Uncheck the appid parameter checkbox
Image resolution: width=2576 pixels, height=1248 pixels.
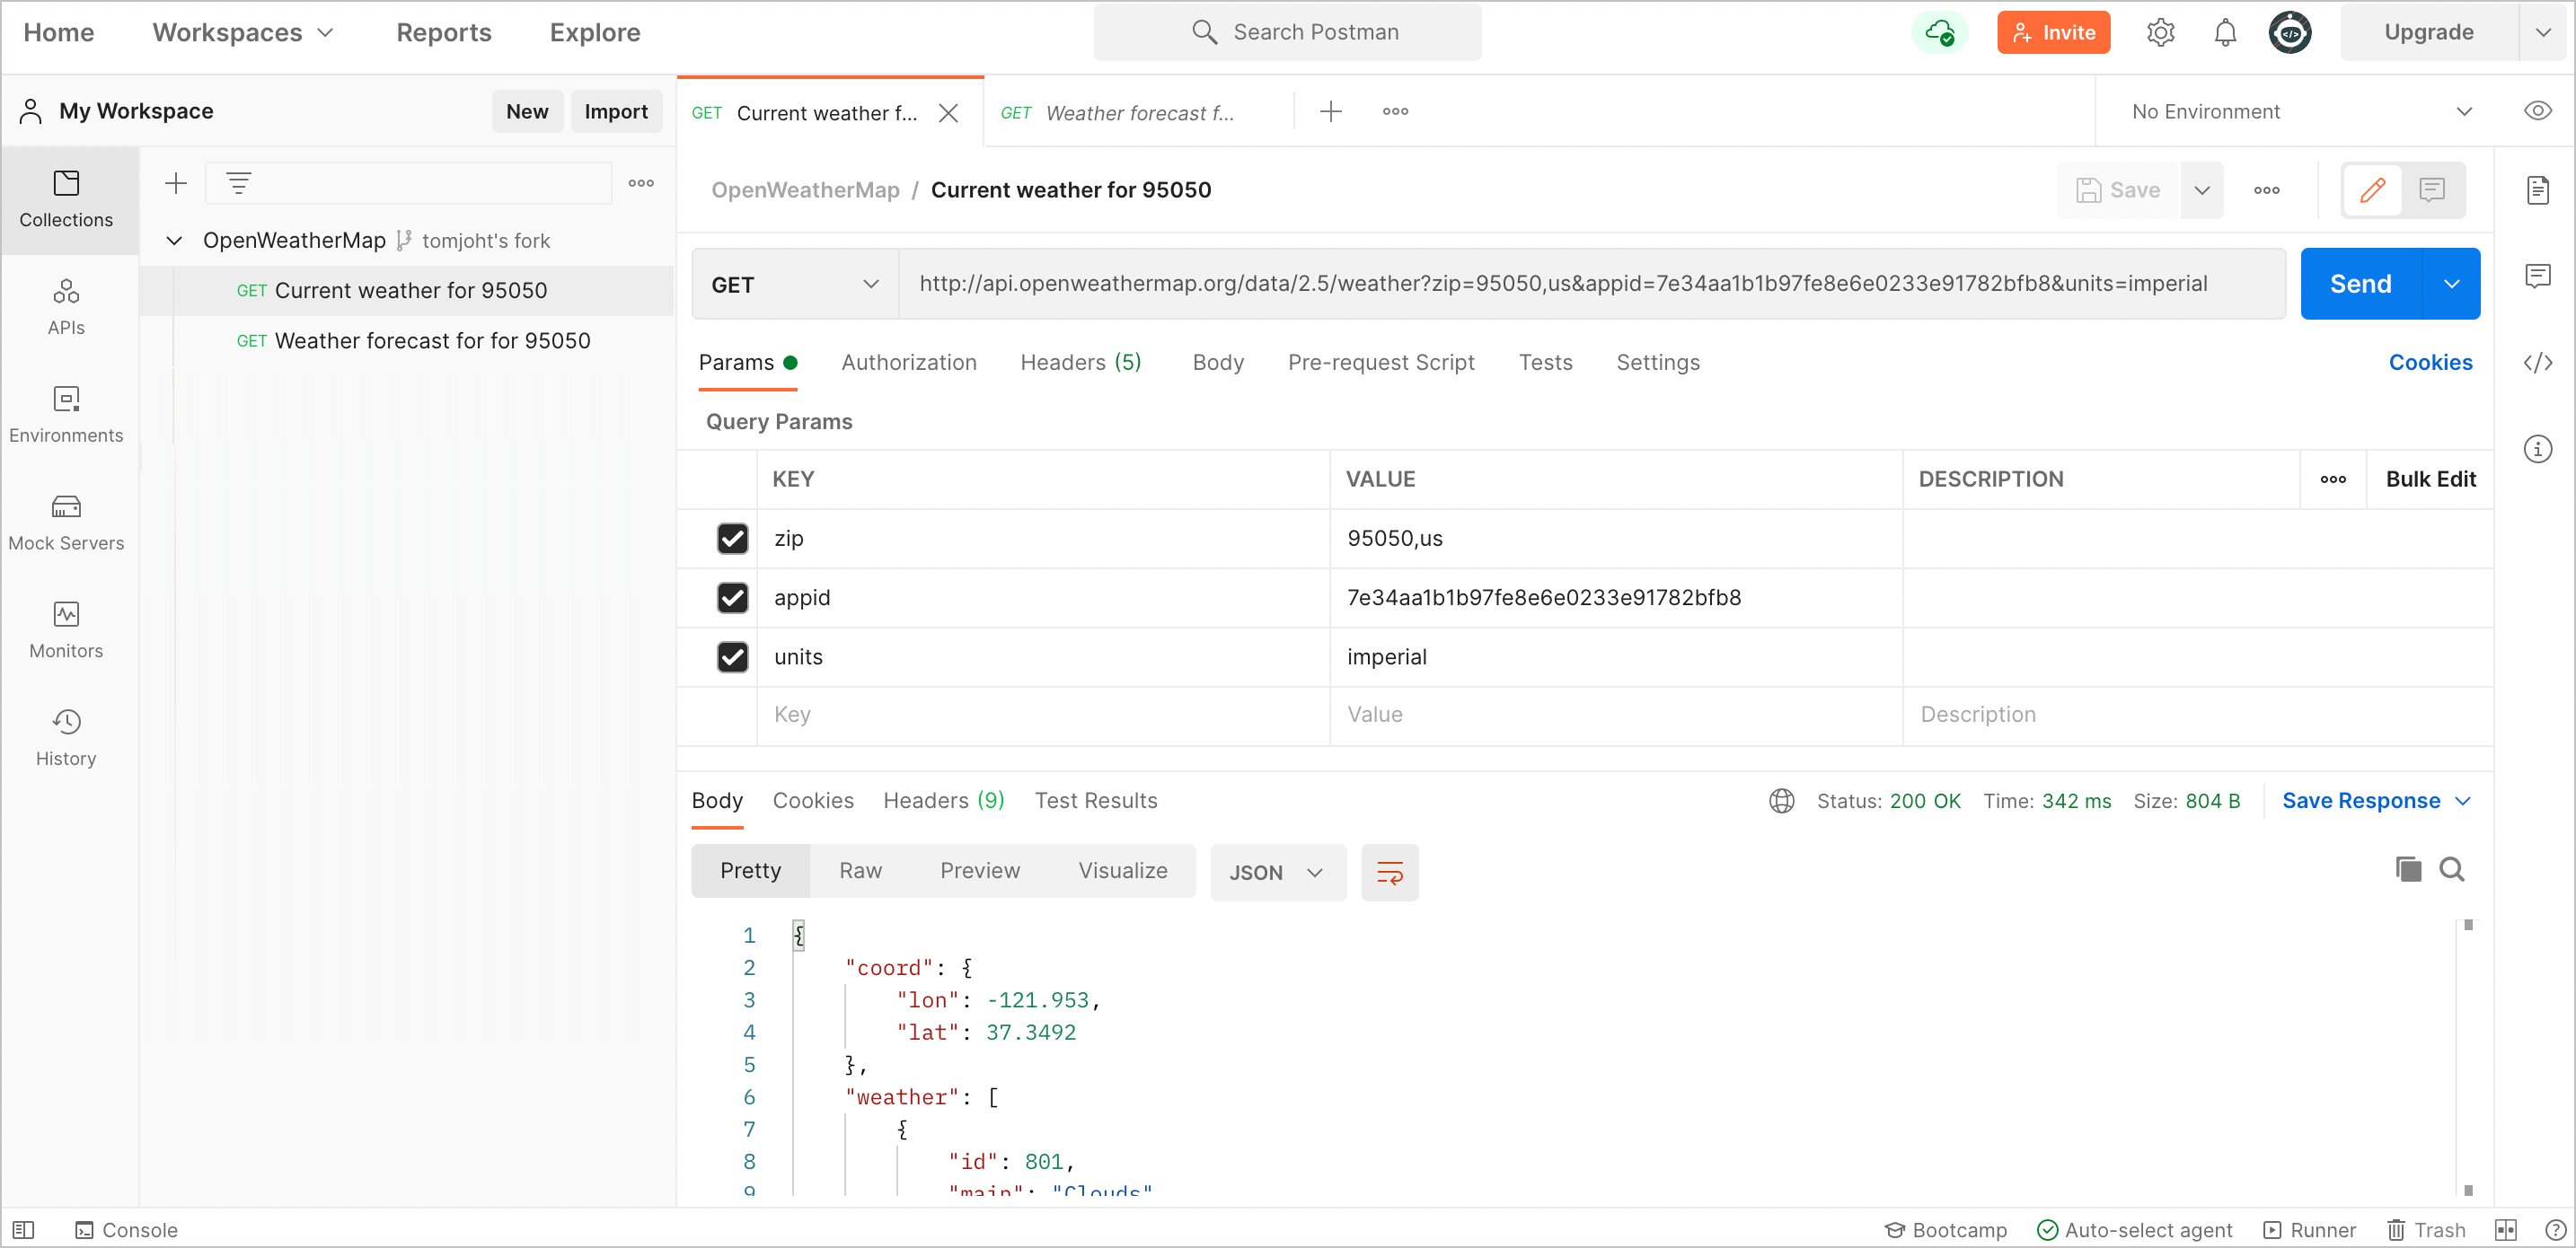point(732,598)
